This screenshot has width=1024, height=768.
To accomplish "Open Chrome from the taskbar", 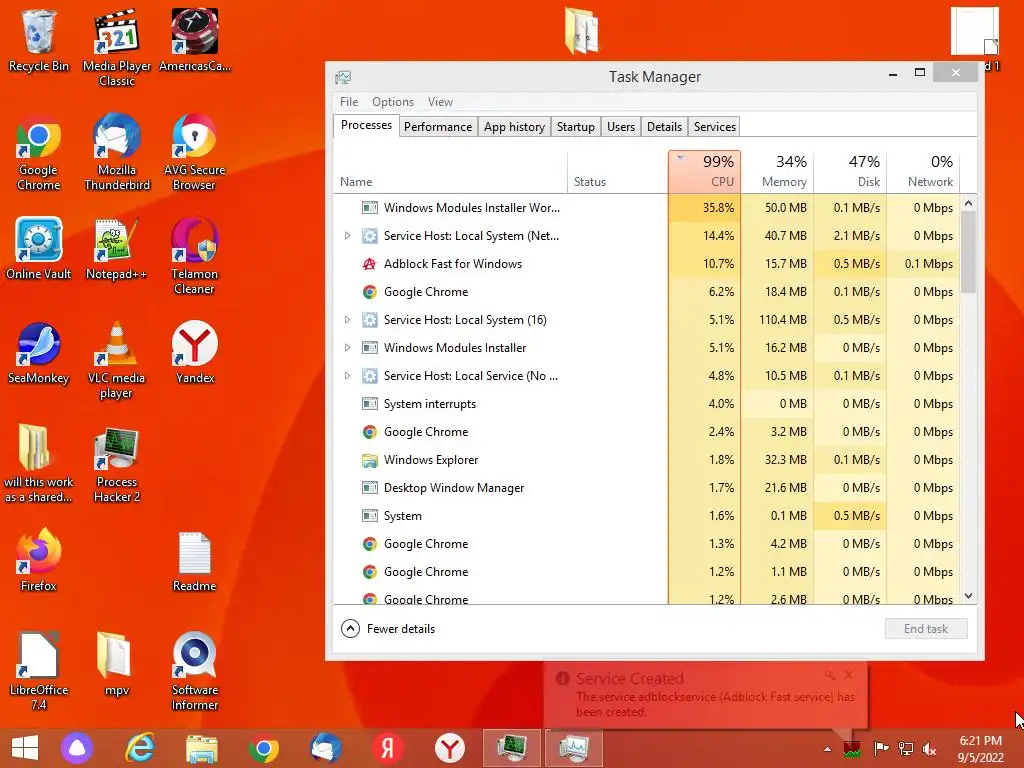I will (264, 748).
